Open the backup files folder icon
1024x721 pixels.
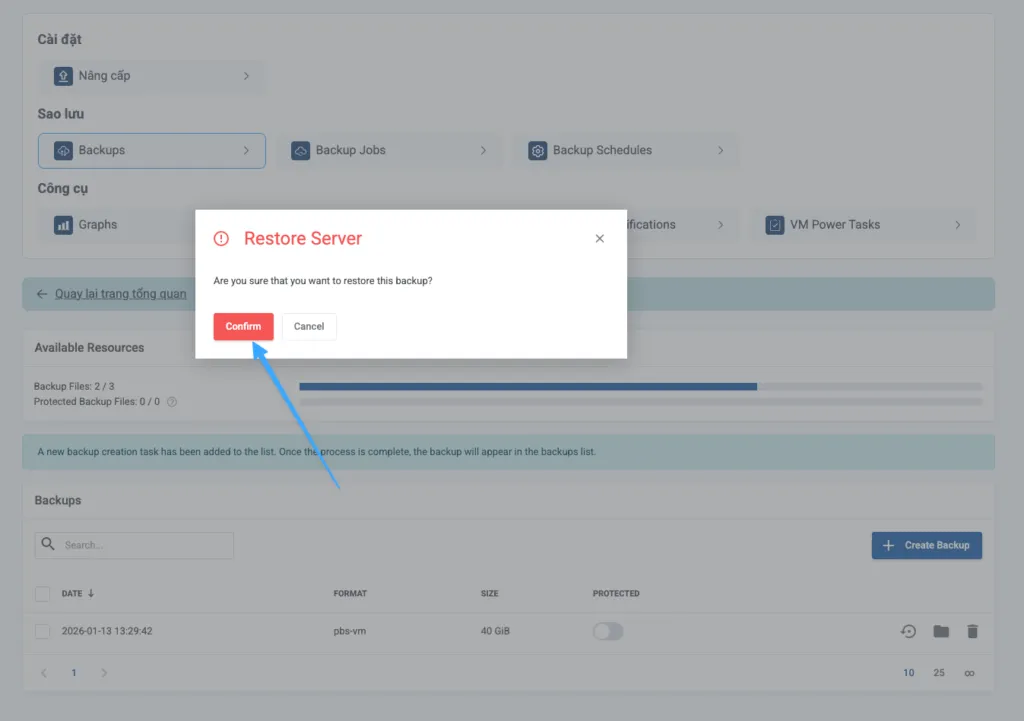(941, 631)
